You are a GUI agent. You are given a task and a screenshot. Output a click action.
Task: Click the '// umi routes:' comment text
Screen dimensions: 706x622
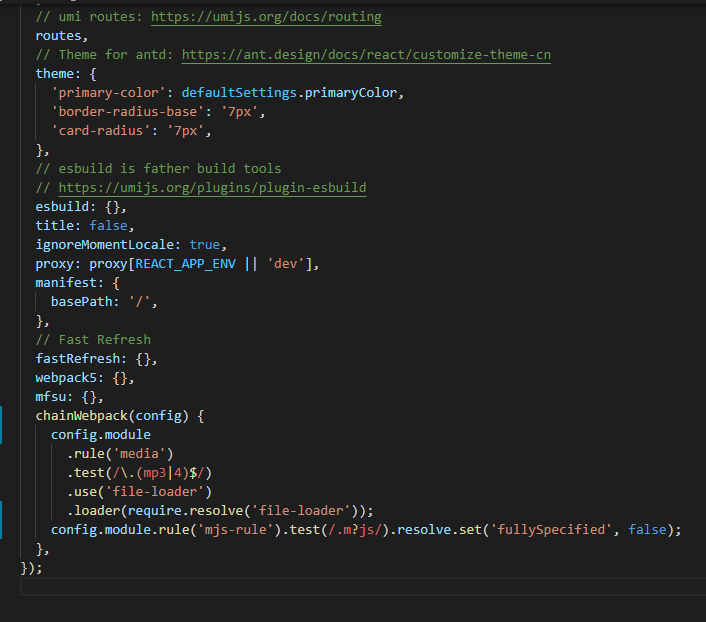89,17
